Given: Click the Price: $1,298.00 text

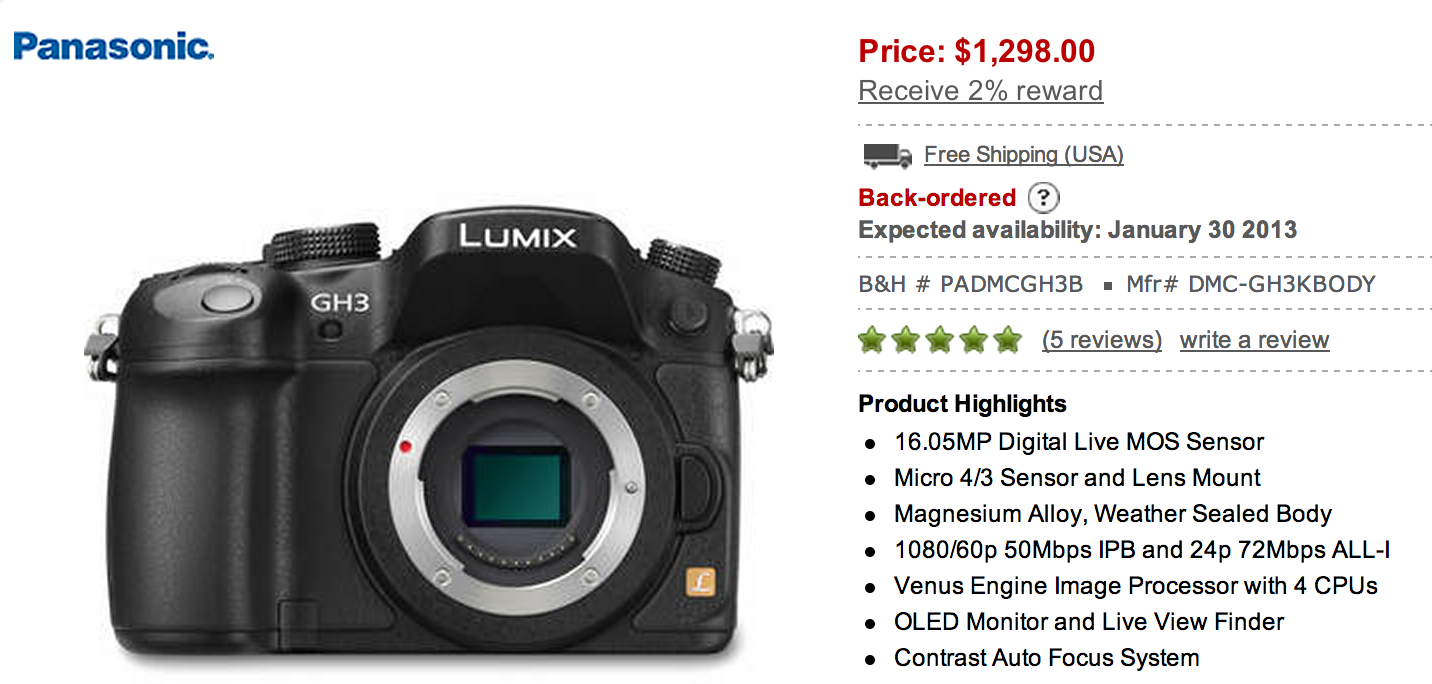Looking at the screenshot, I should (976, 50).
